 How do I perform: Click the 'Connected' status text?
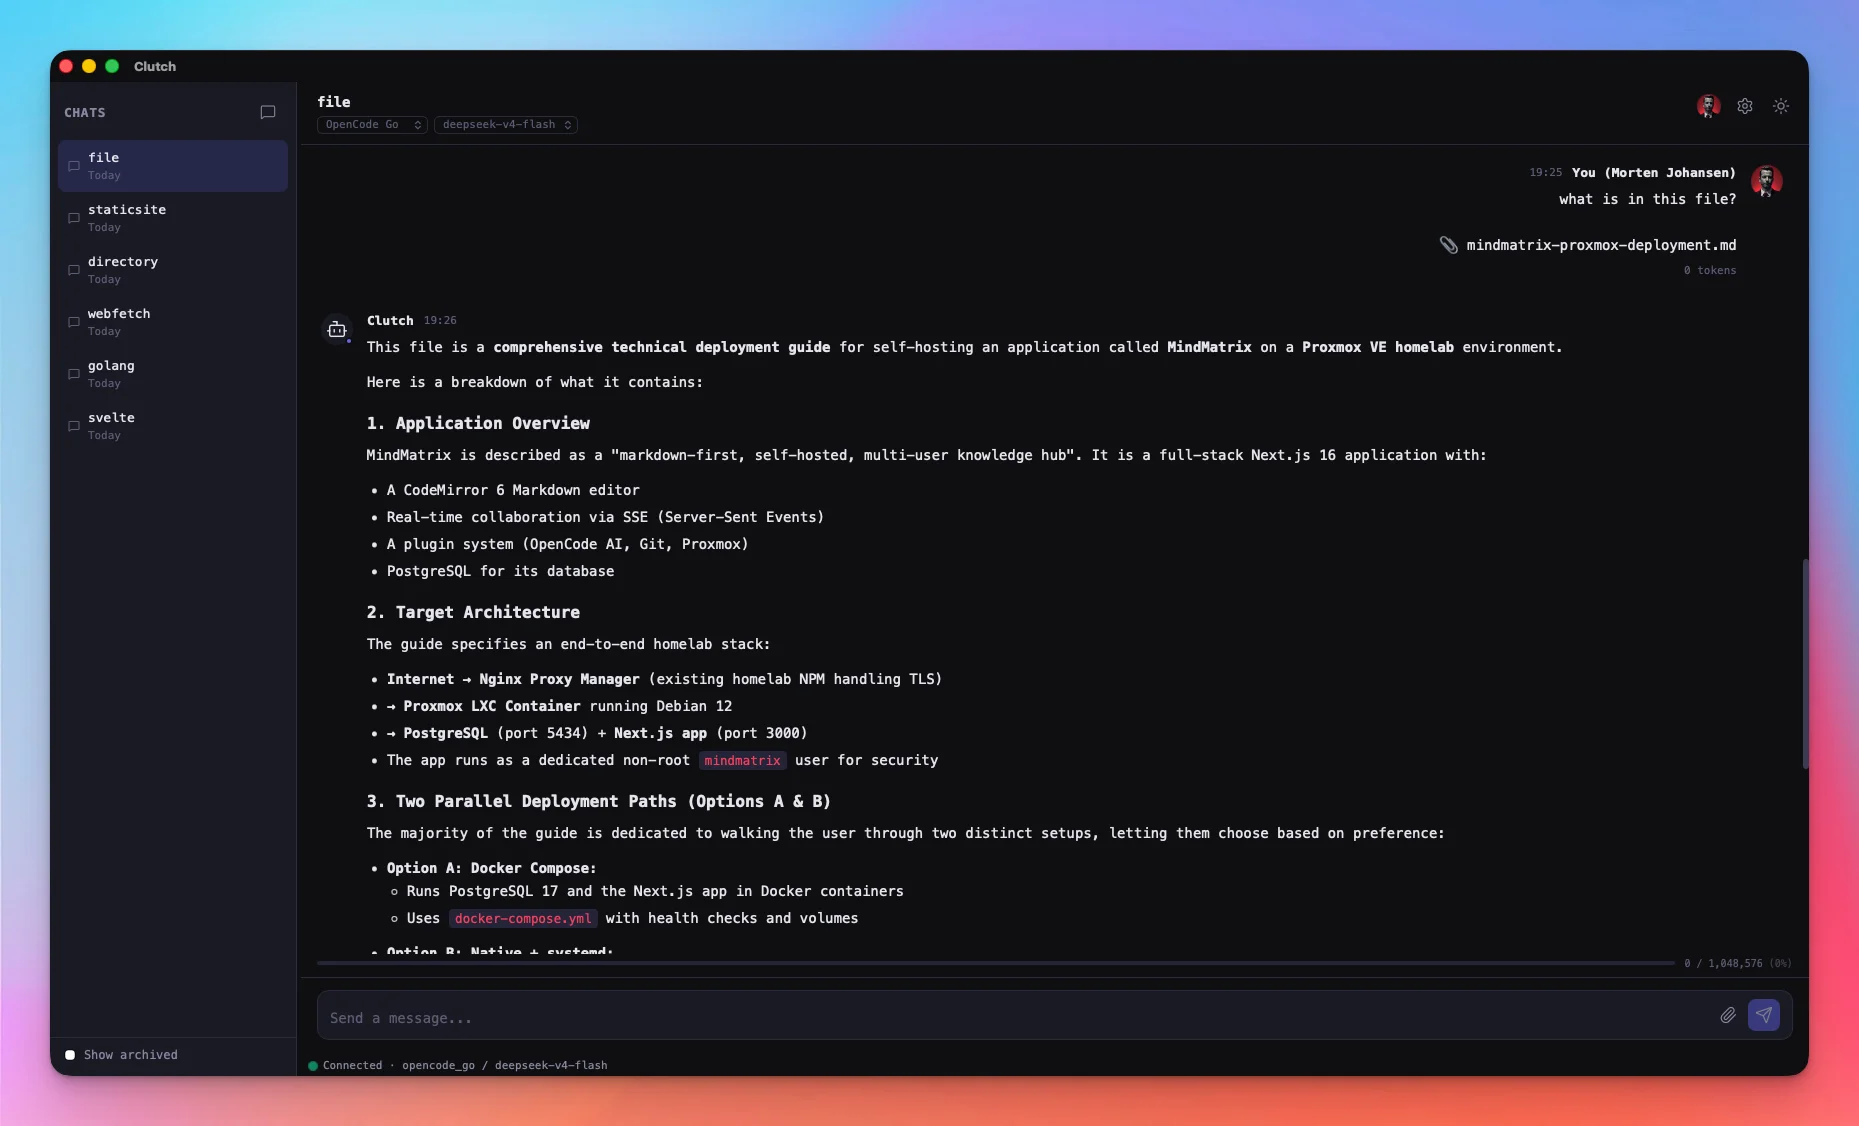(352, 1066)
